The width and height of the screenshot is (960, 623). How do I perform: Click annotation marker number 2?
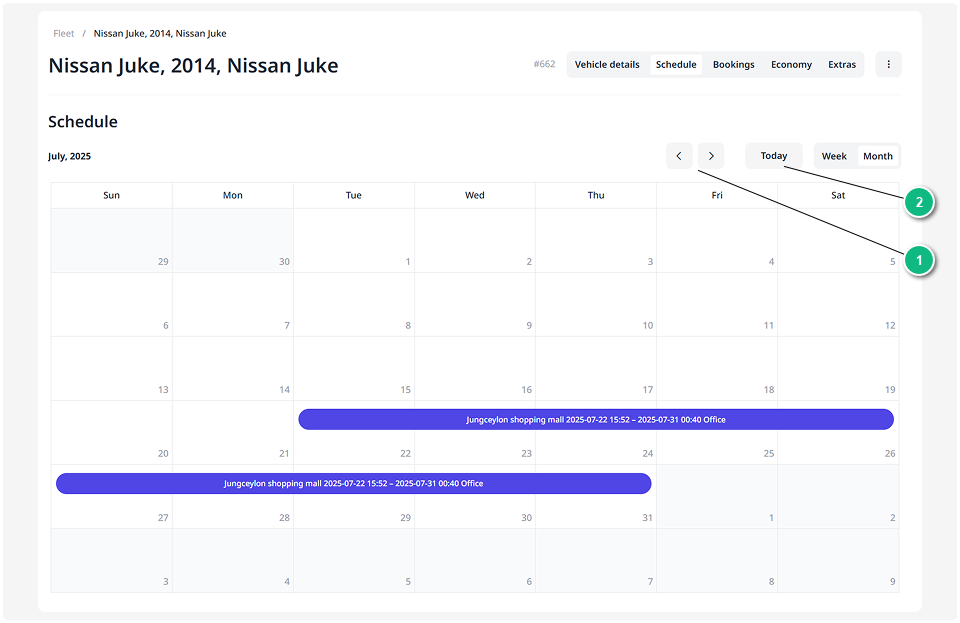click(x=918, y=204)
